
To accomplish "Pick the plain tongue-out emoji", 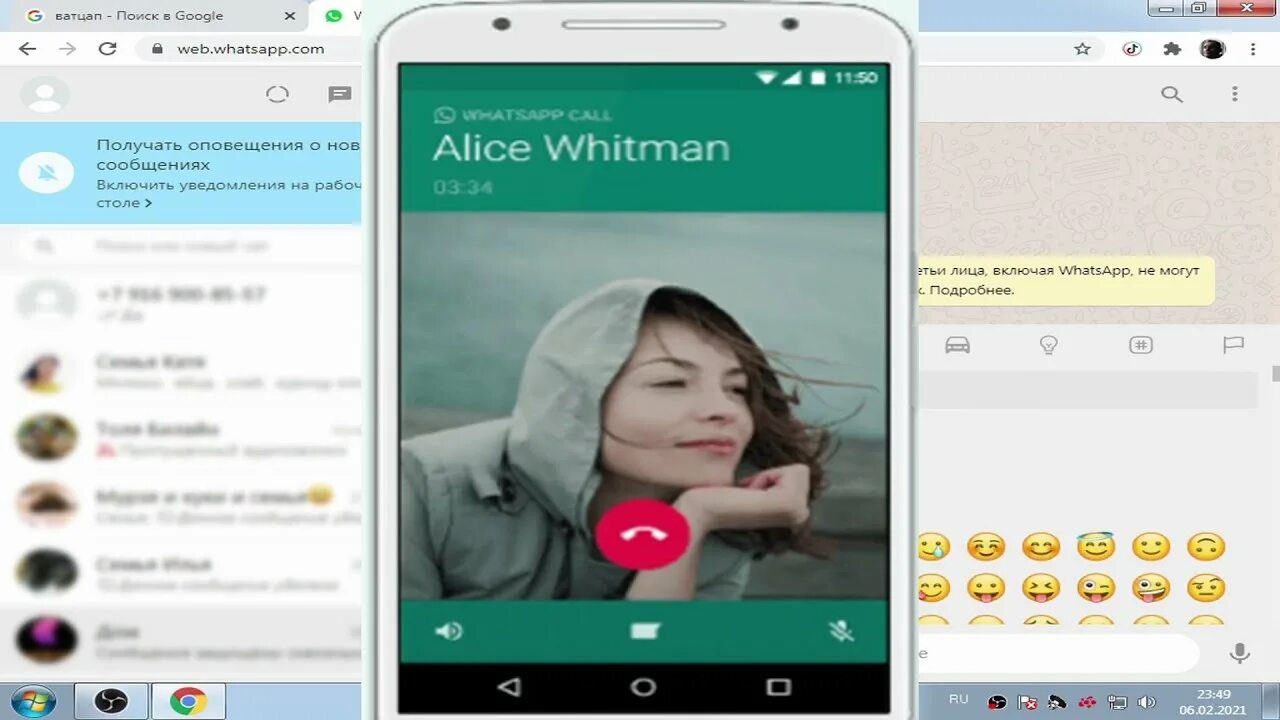I will pyautogui.click(x=986, y=588).
